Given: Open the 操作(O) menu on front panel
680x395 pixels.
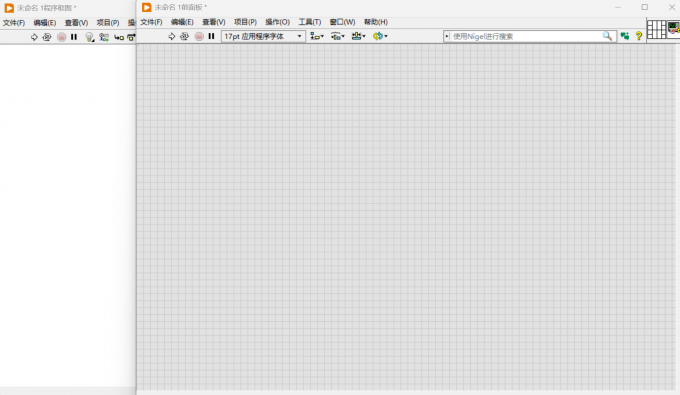Looking at the screenshot, I should tap(278, 22).
